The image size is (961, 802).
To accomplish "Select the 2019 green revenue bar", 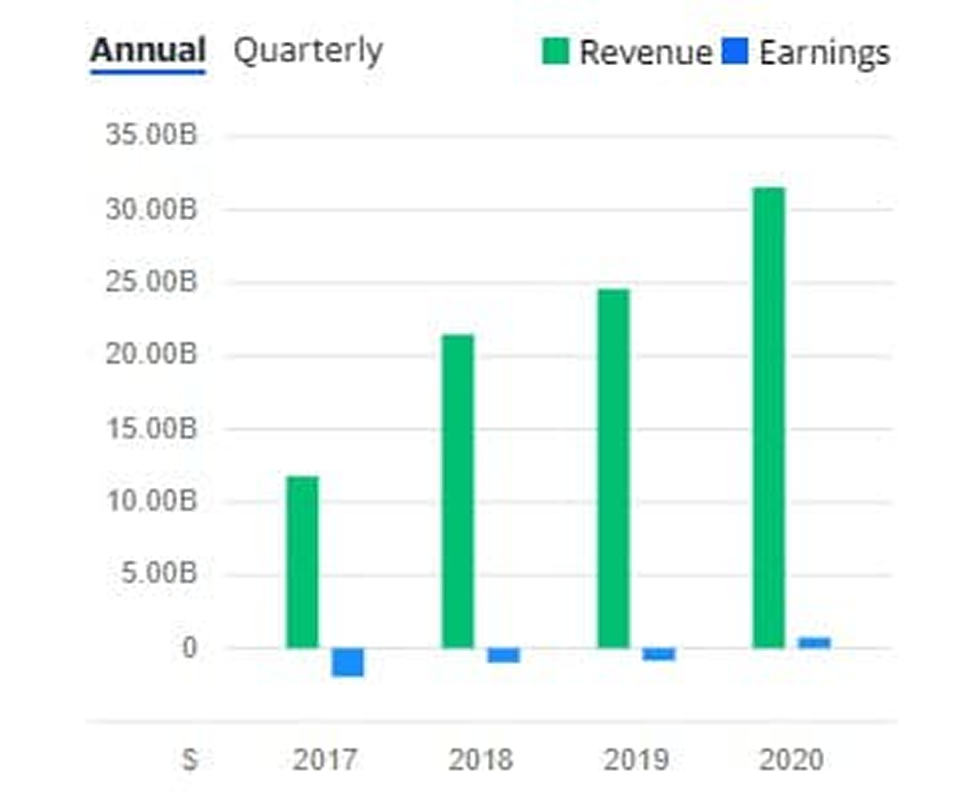I will 614,468.
